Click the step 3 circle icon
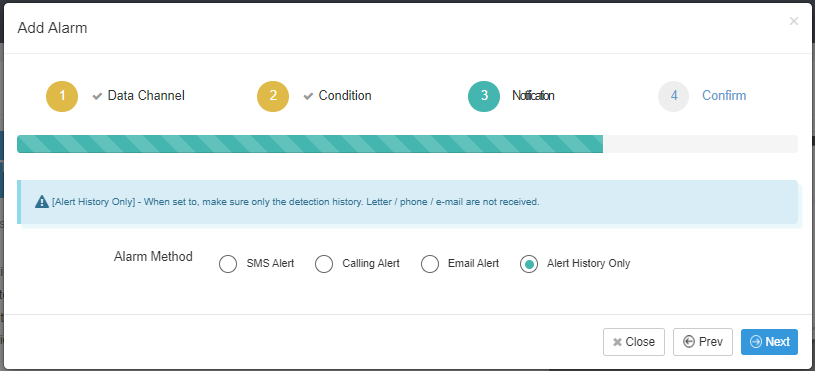This screenshot has height=371, width=815. (x=484, y=96)
